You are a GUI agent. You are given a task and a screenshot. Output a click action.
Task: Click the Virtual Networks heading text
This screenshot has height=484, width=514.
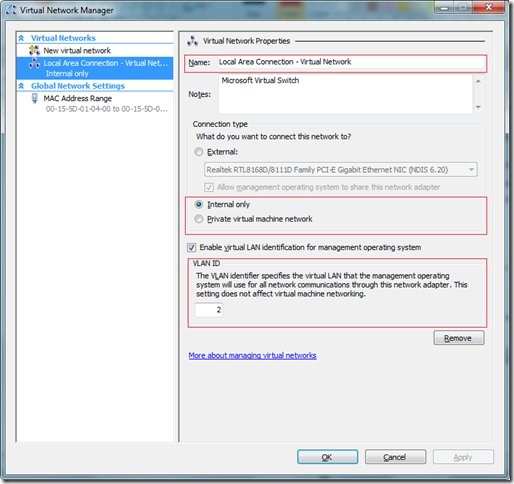pyautogui.click(x=63, y=38)
